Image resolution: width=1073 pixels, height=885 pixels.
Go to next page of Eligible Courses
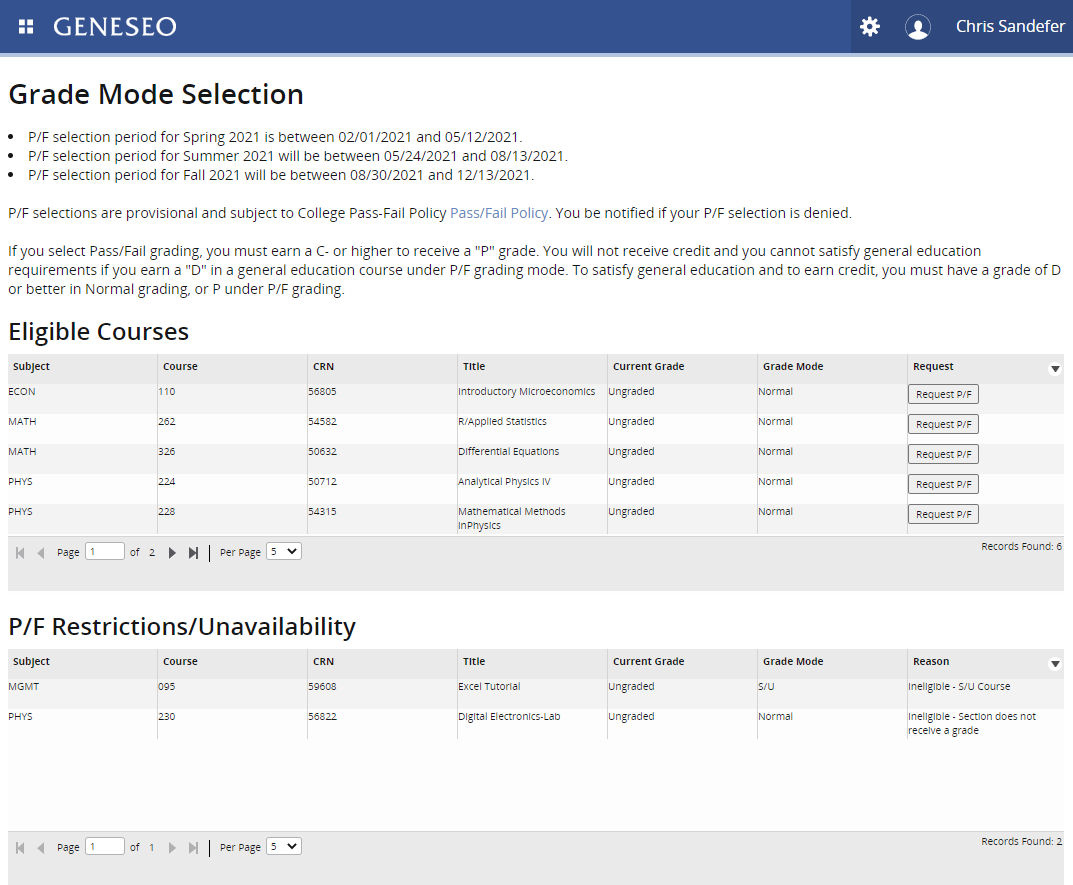(x=172, y=552)
